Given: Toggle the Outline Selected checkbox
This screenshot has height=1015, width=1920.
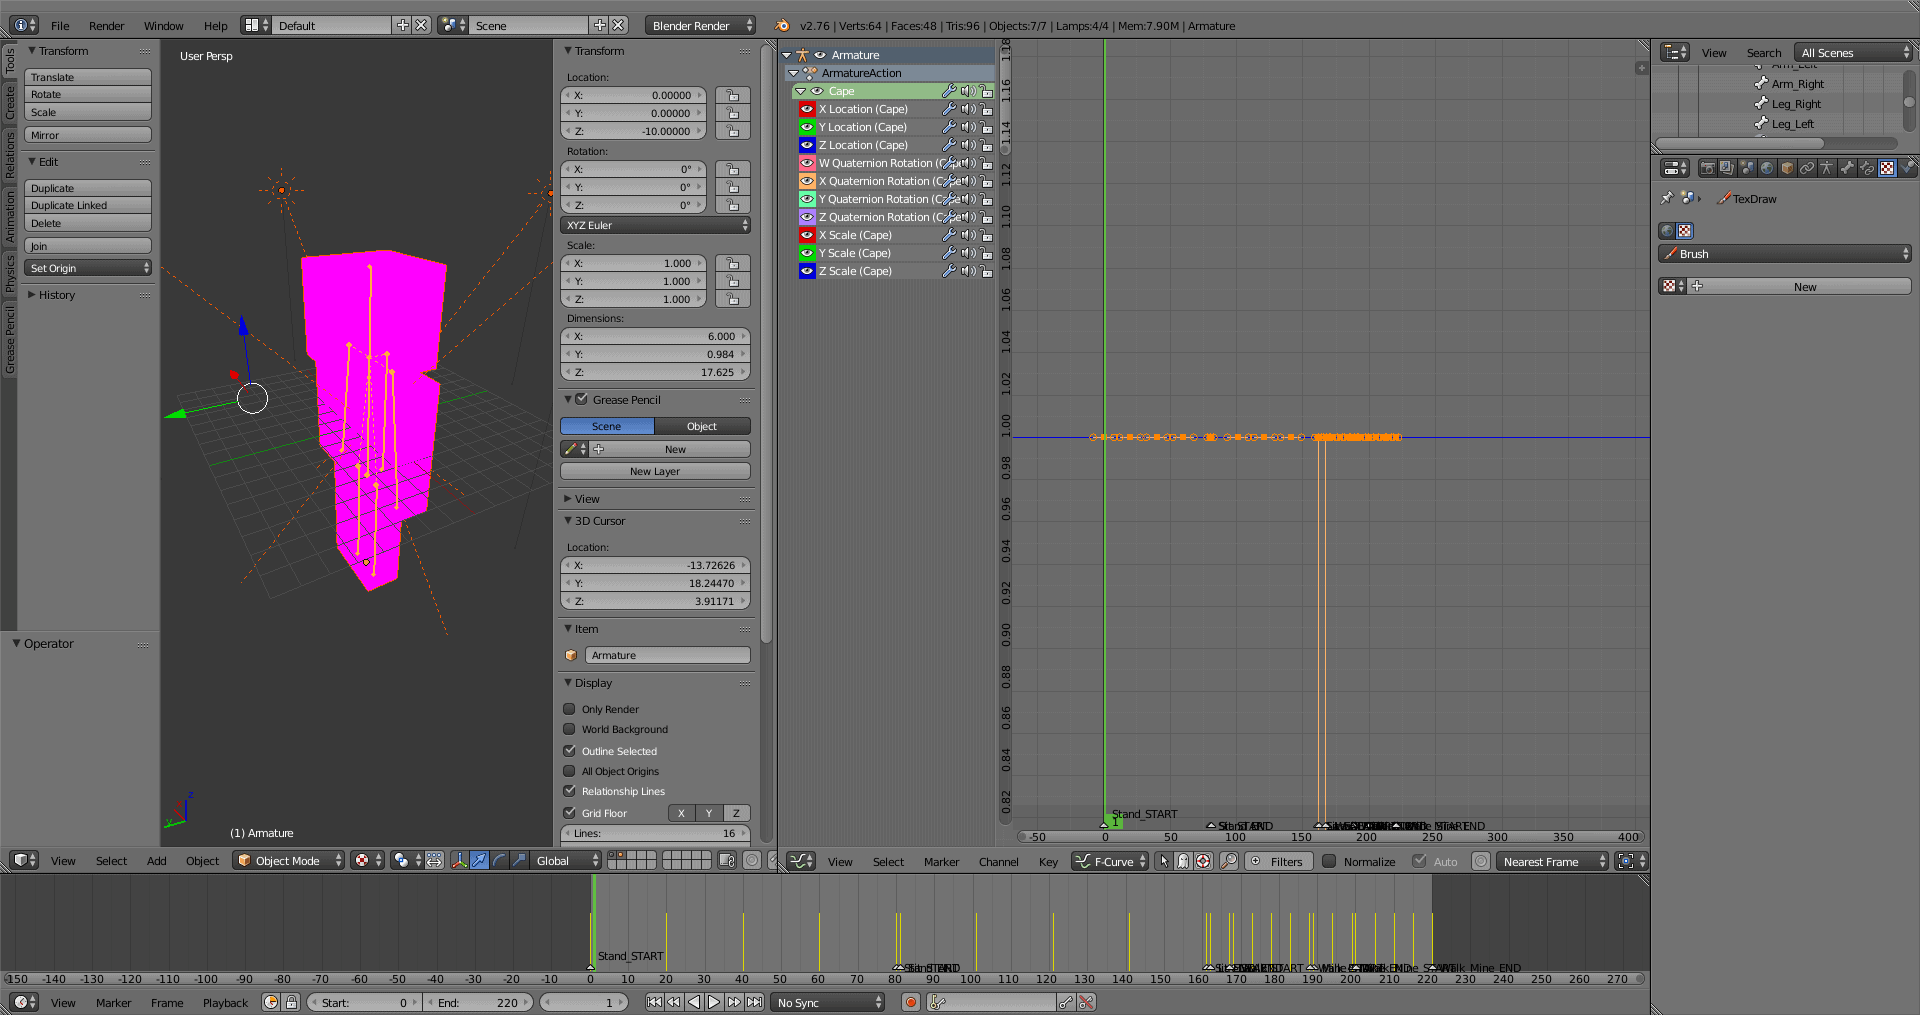Looking at the screenshot, I should 569,751.
